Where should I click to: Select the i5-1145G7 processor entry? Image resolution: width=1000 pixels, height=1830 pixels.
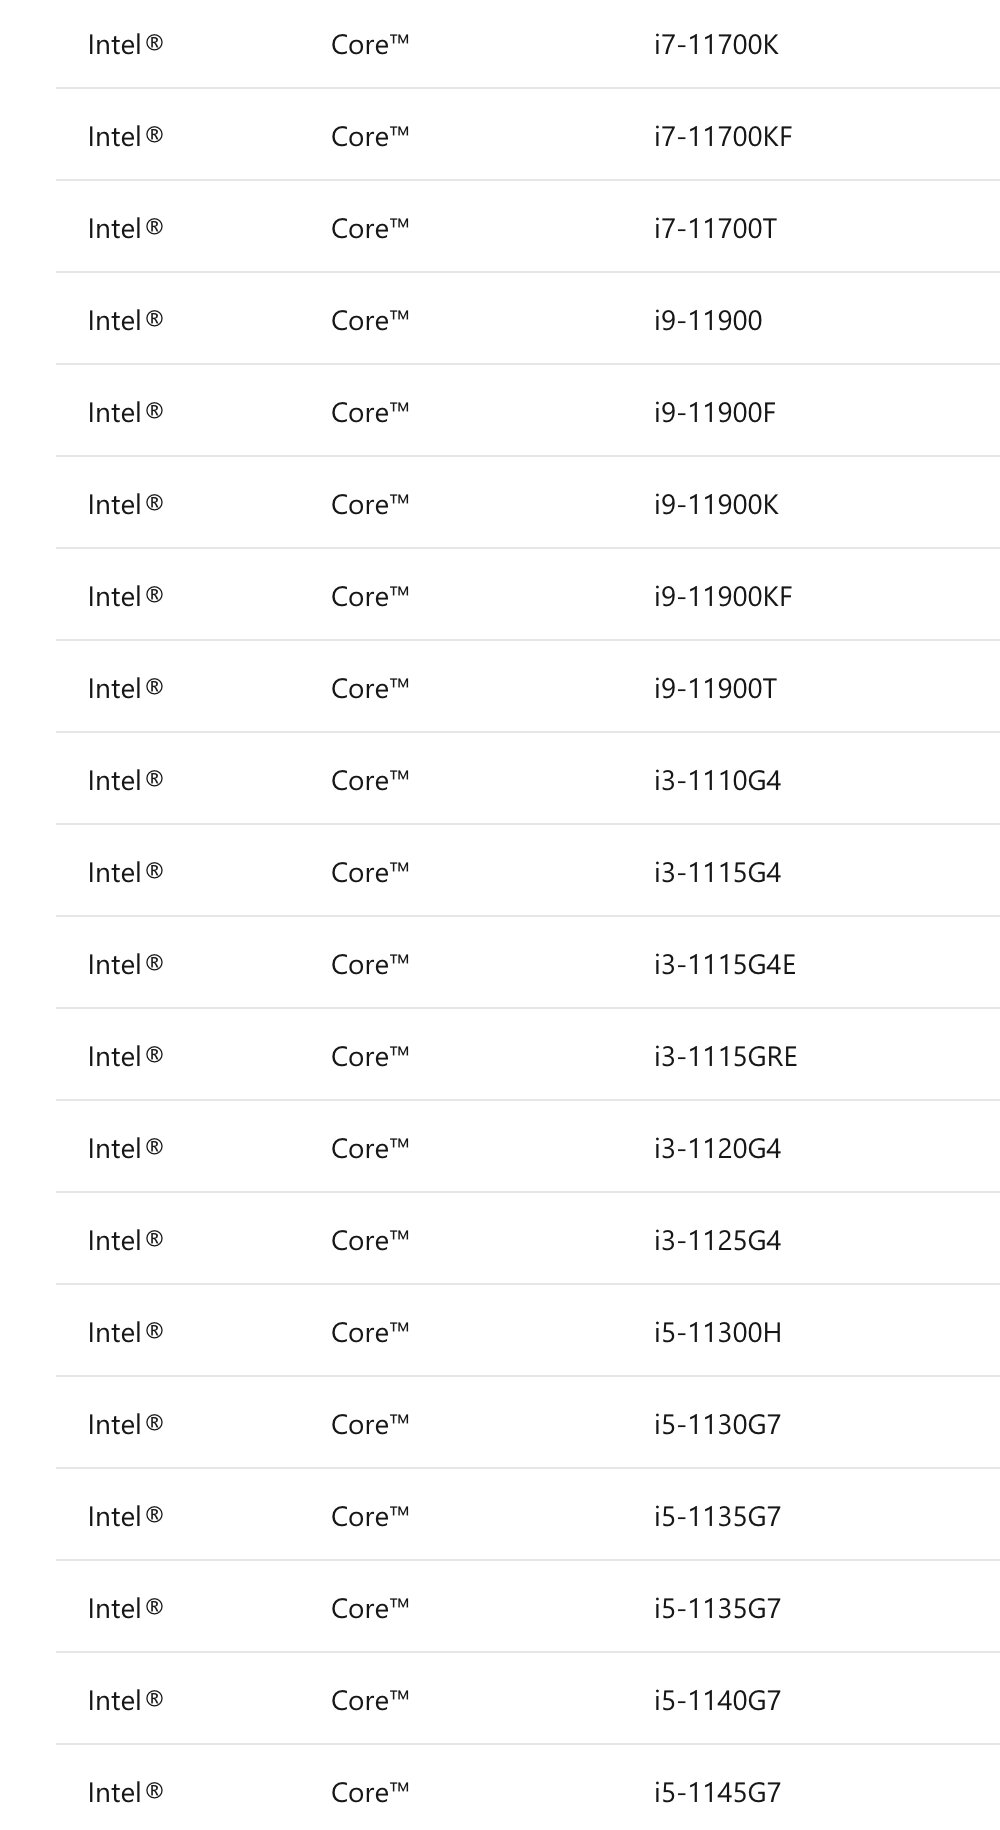tap(717, 1793)
